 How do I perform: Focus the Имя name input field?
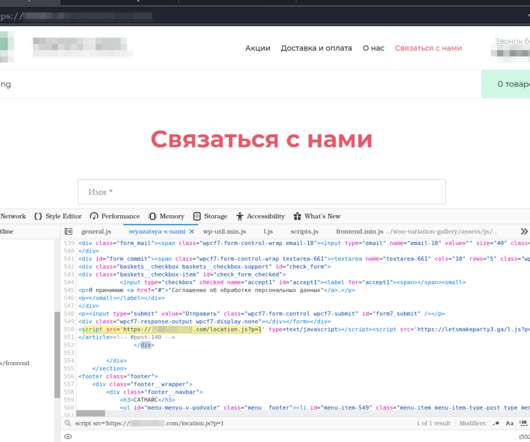pos(262,192)
